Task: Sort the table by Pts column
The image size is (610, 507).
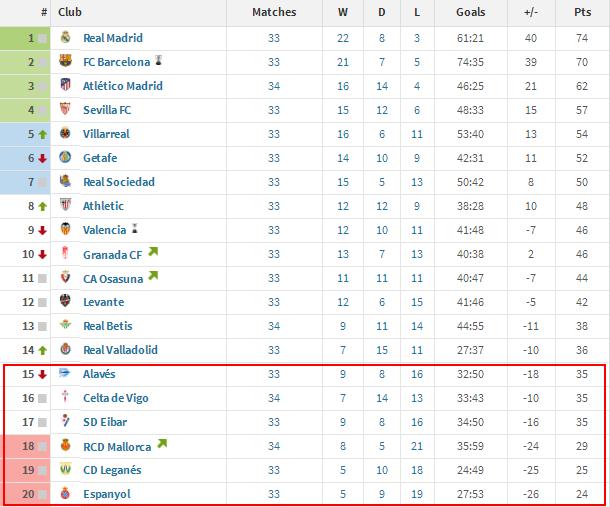Action: click(581, 12)
